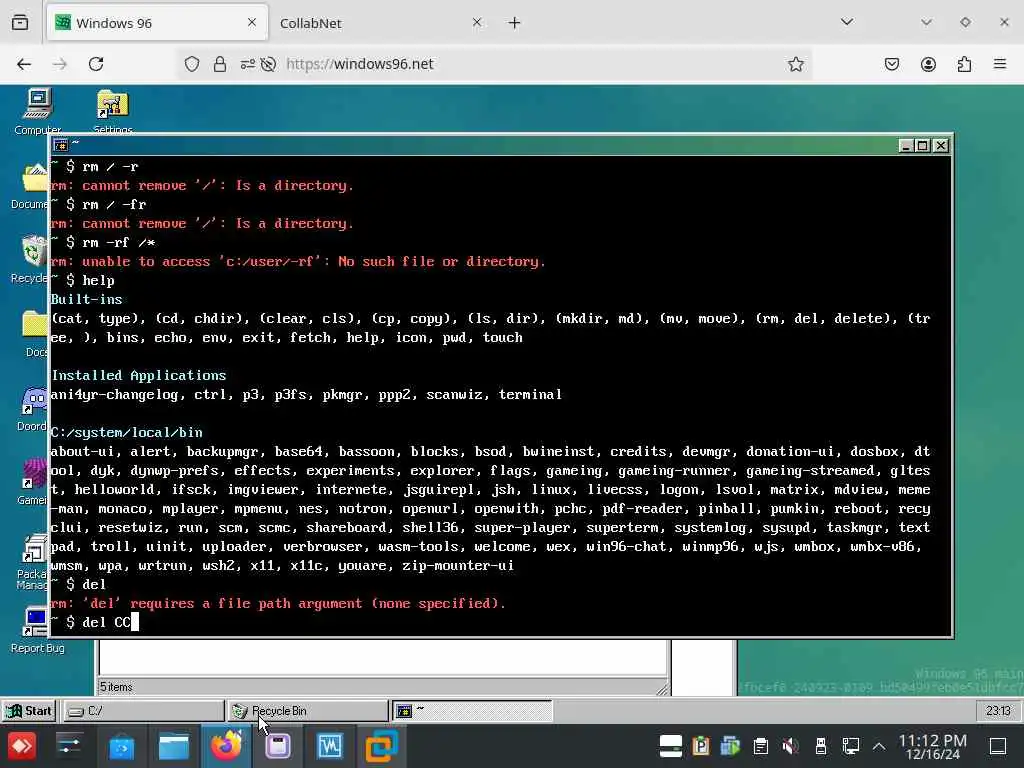Close the terminal window
This screenshot has width=1024, height=768.
pyautogui.click(x=940, y=145)
